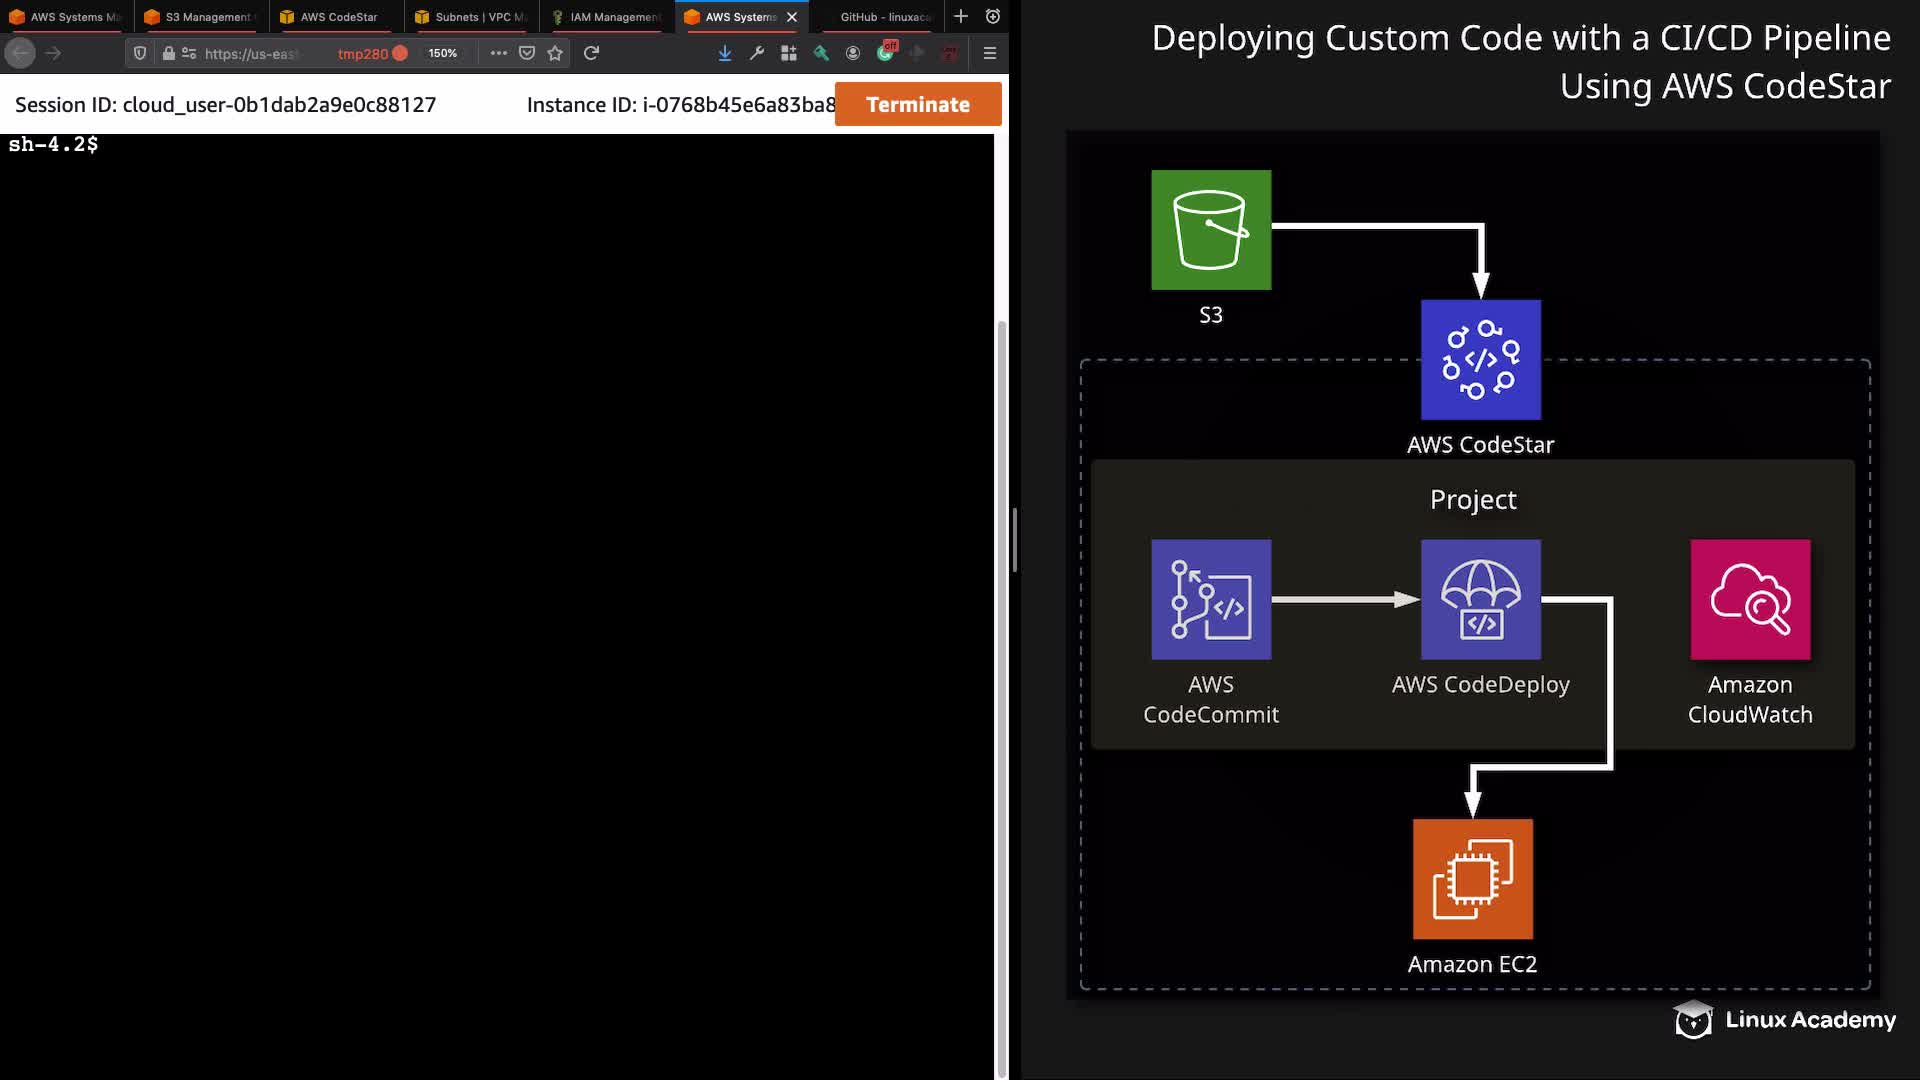The image size is (1920, 1080).
Task: Open the downloads arrow panel
Action: click(725, 53)
